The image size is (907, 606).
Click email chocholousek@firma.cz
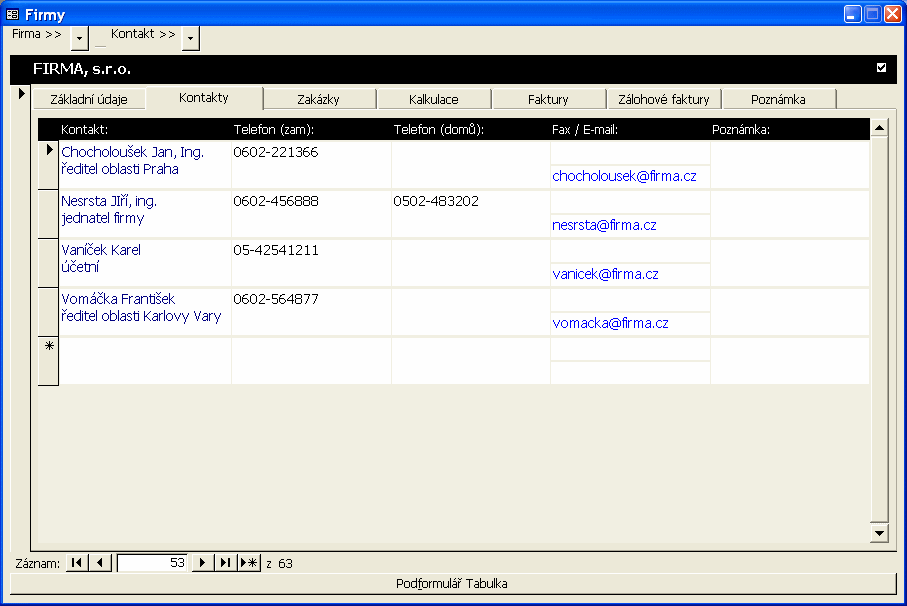click(624, 176)
